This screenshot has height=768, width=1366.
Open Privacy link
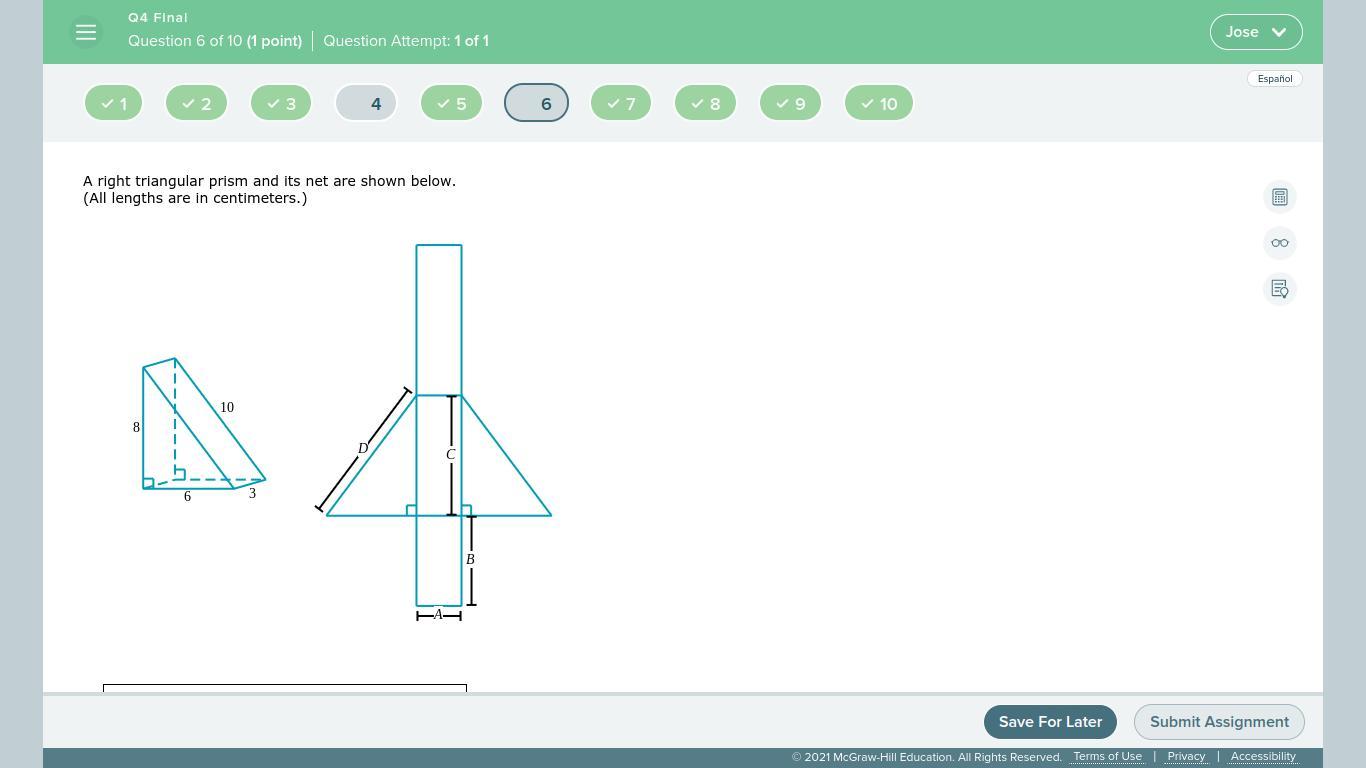[x=1186, y=757]
